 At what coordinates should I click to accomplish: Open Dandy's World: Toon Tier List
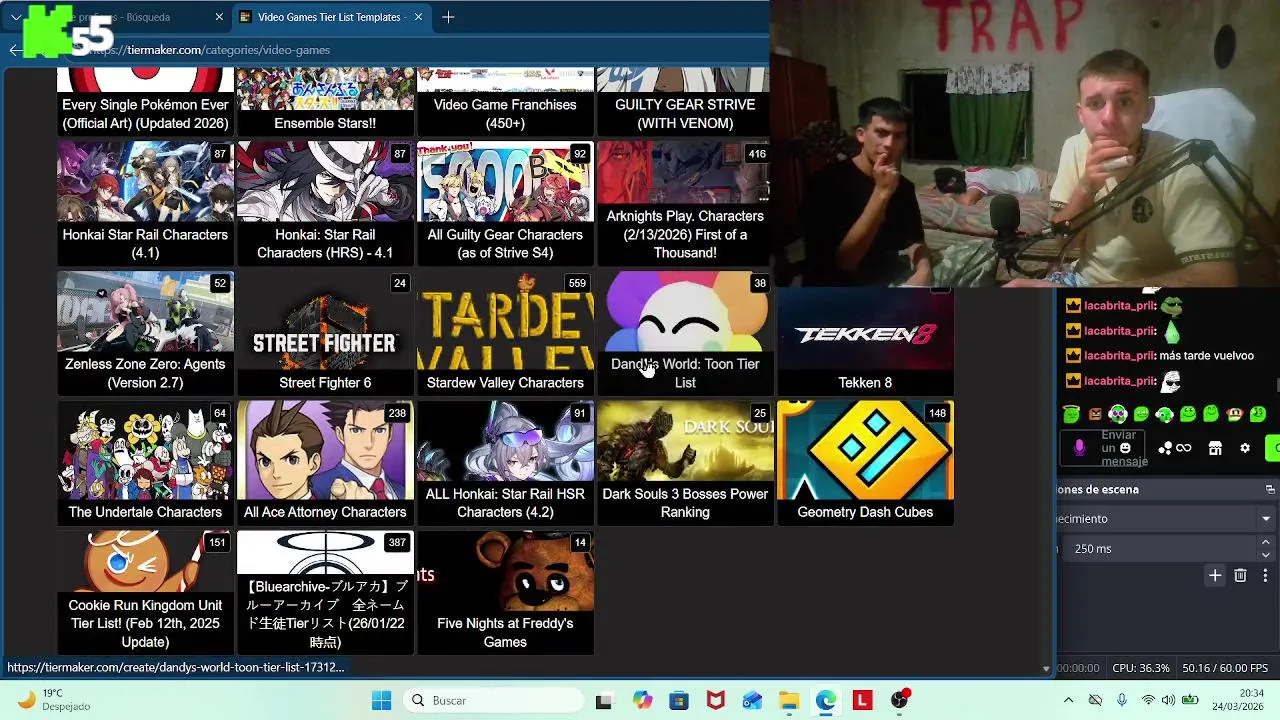685,333
